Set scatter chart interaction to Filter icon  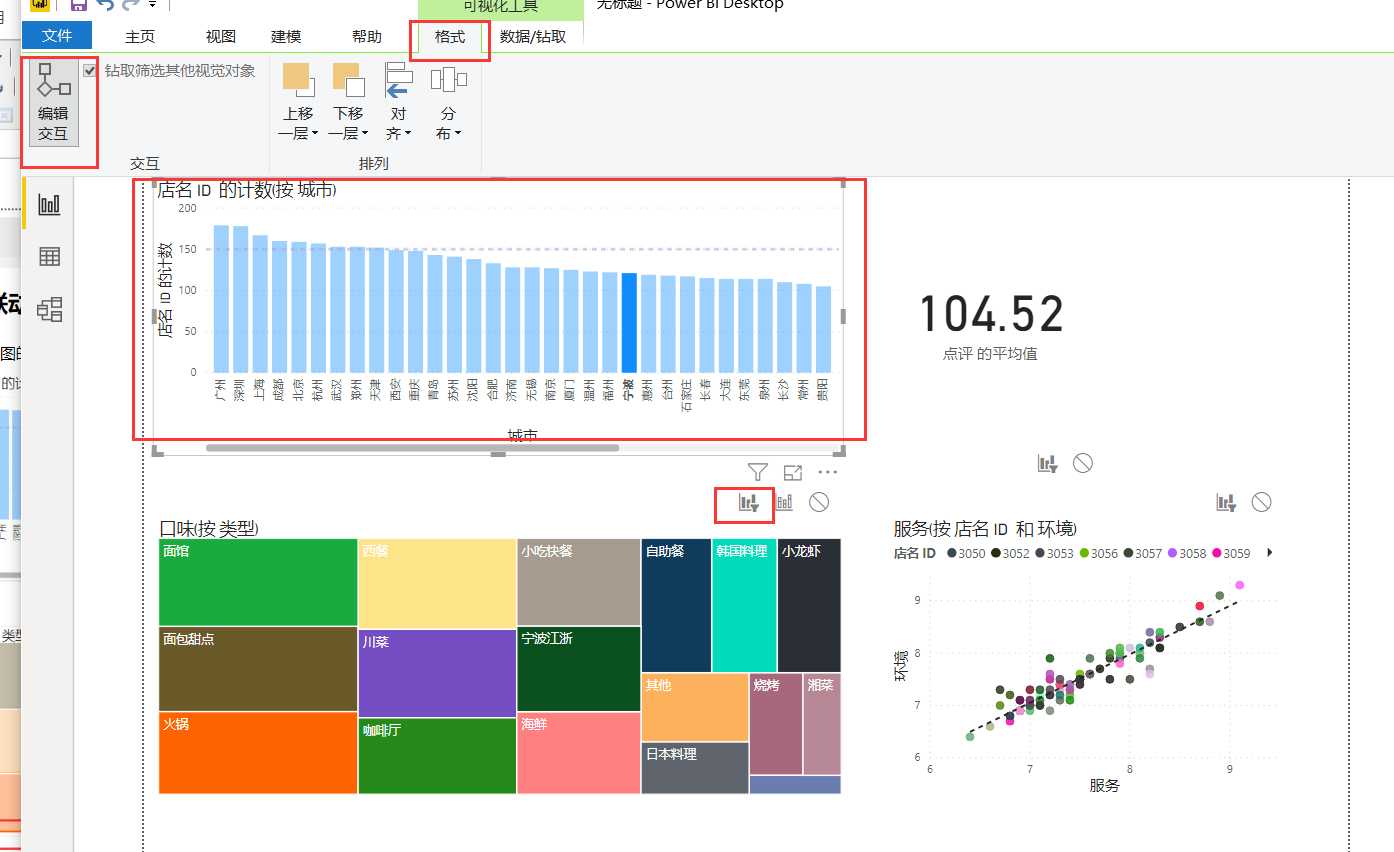click(1226, 502)
